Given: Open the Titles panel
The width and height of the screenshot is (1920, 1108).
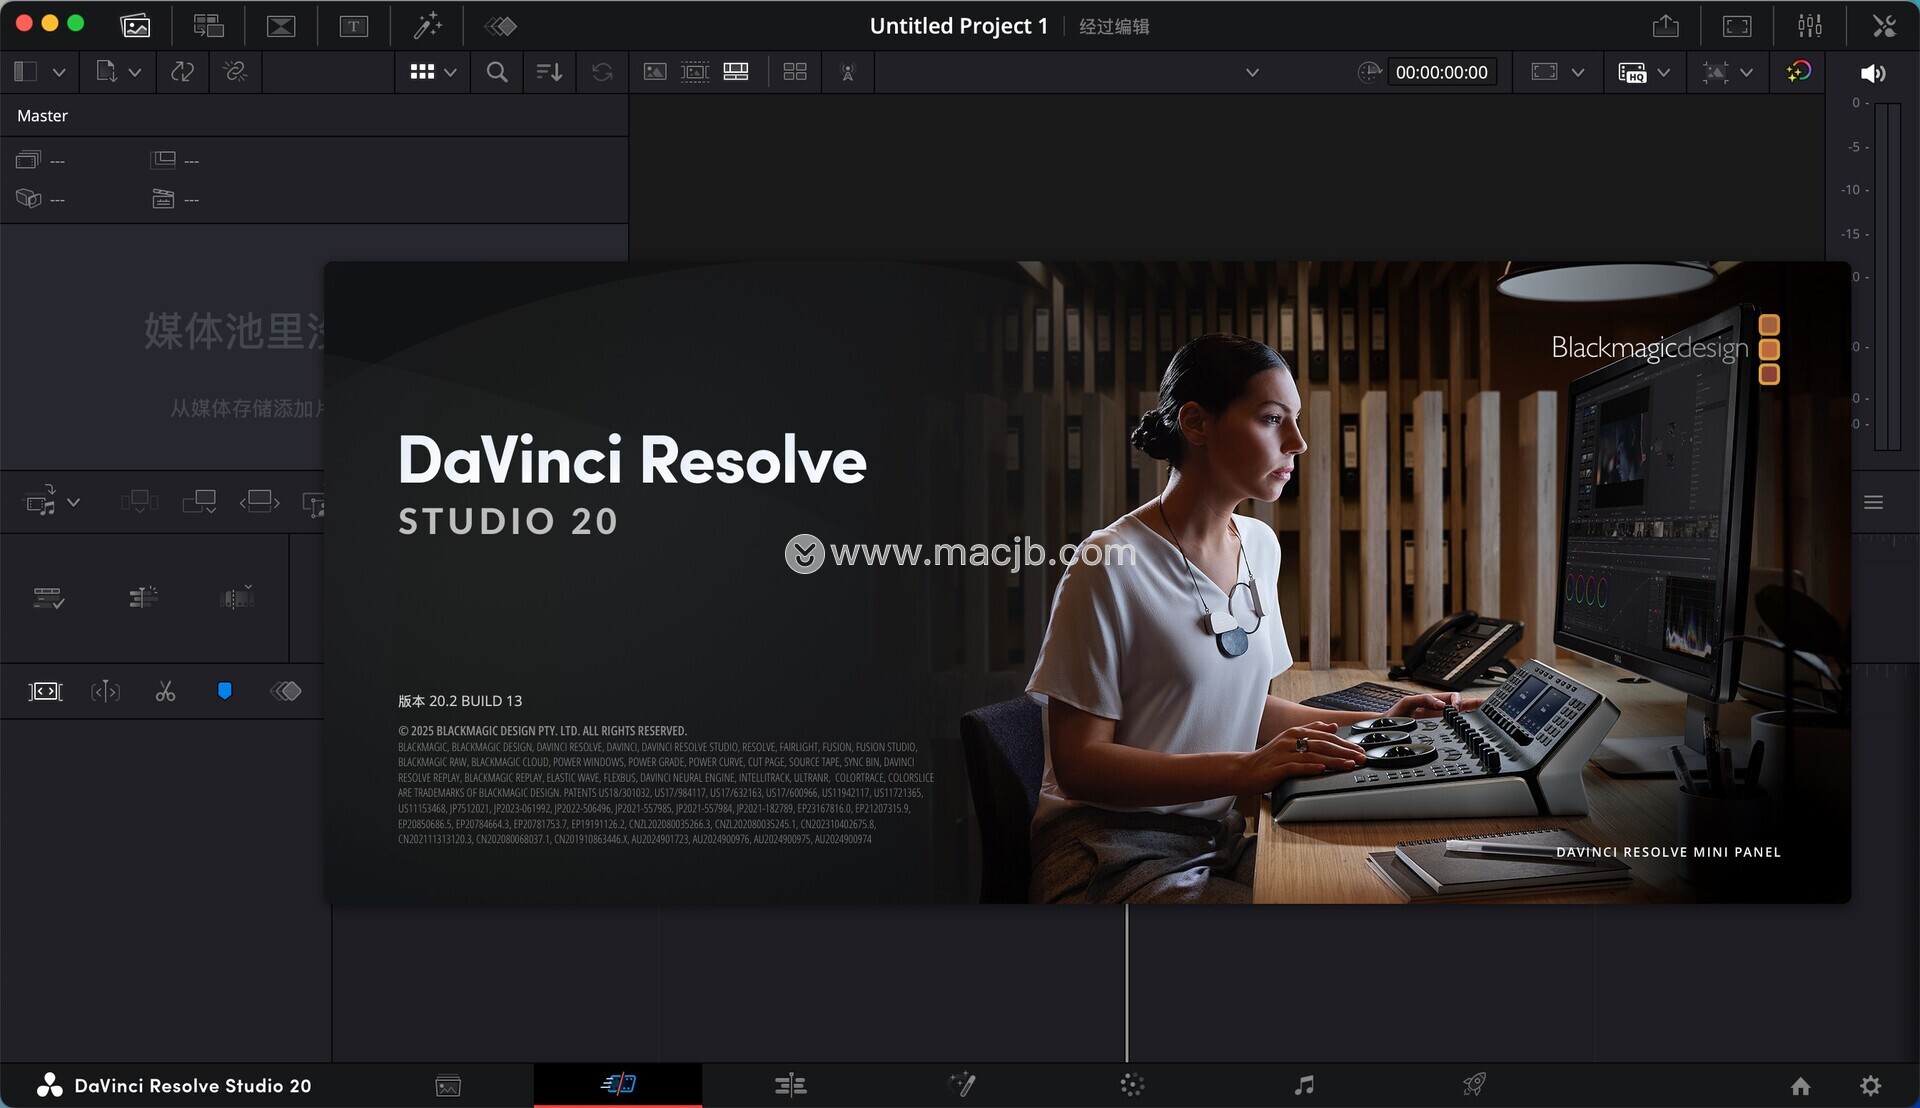Looking at the screenshot, I should pos(354,26).
